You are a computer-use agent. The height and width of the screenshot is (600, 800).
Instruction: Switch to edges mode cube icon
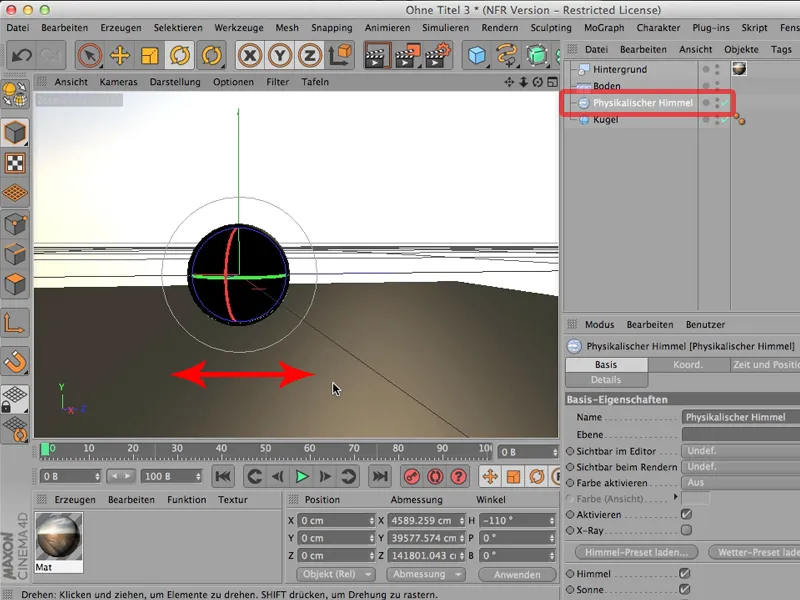pyautogui.click(x=15, y=254)
